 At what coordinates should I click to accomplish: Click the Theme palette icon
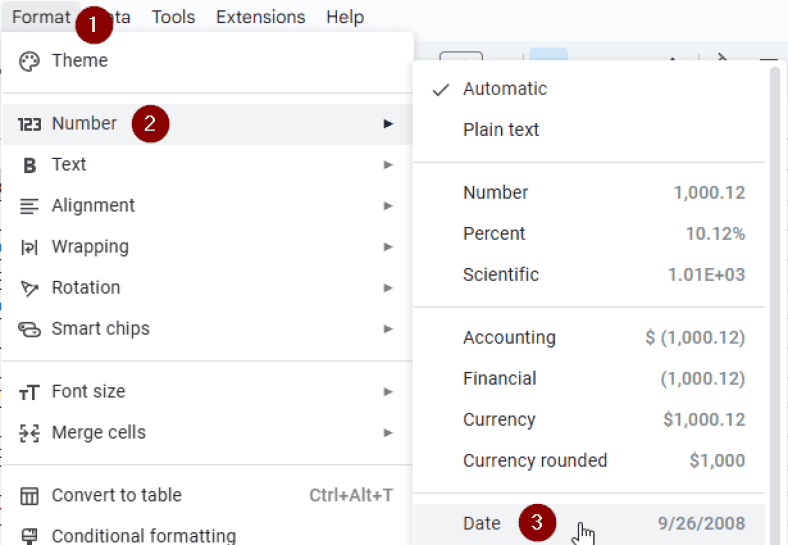(x=29, y=61)
